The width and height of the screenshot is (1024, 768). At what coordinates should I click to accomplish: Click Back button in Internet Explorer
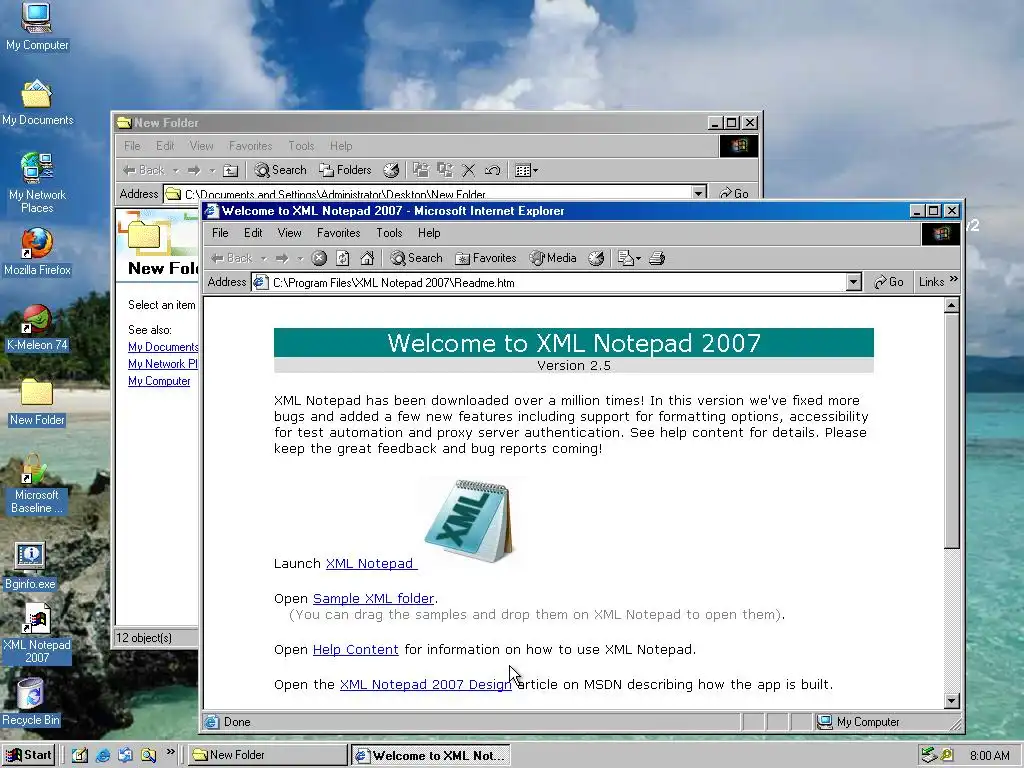click(x=232, y=259)
